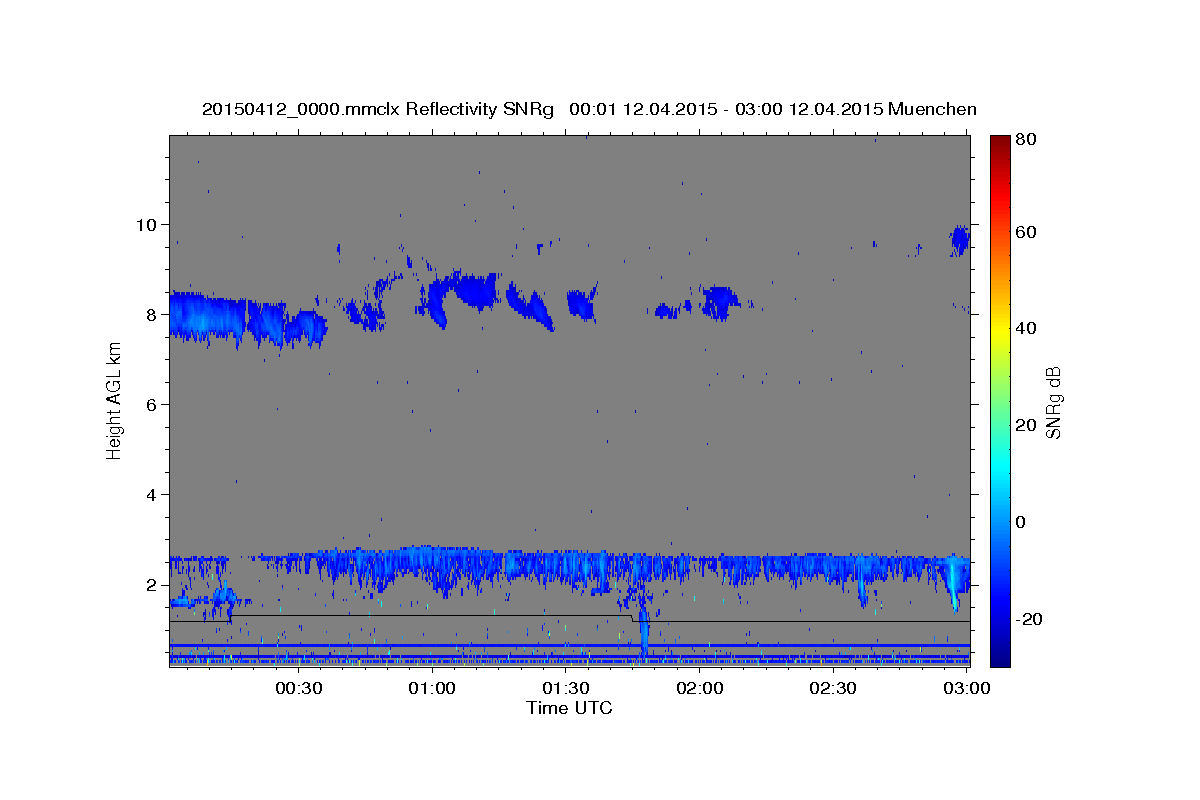Click the 01:00 time axis tick label
1200x800 pixels.
pyautogui.click(x=432, y=688)
